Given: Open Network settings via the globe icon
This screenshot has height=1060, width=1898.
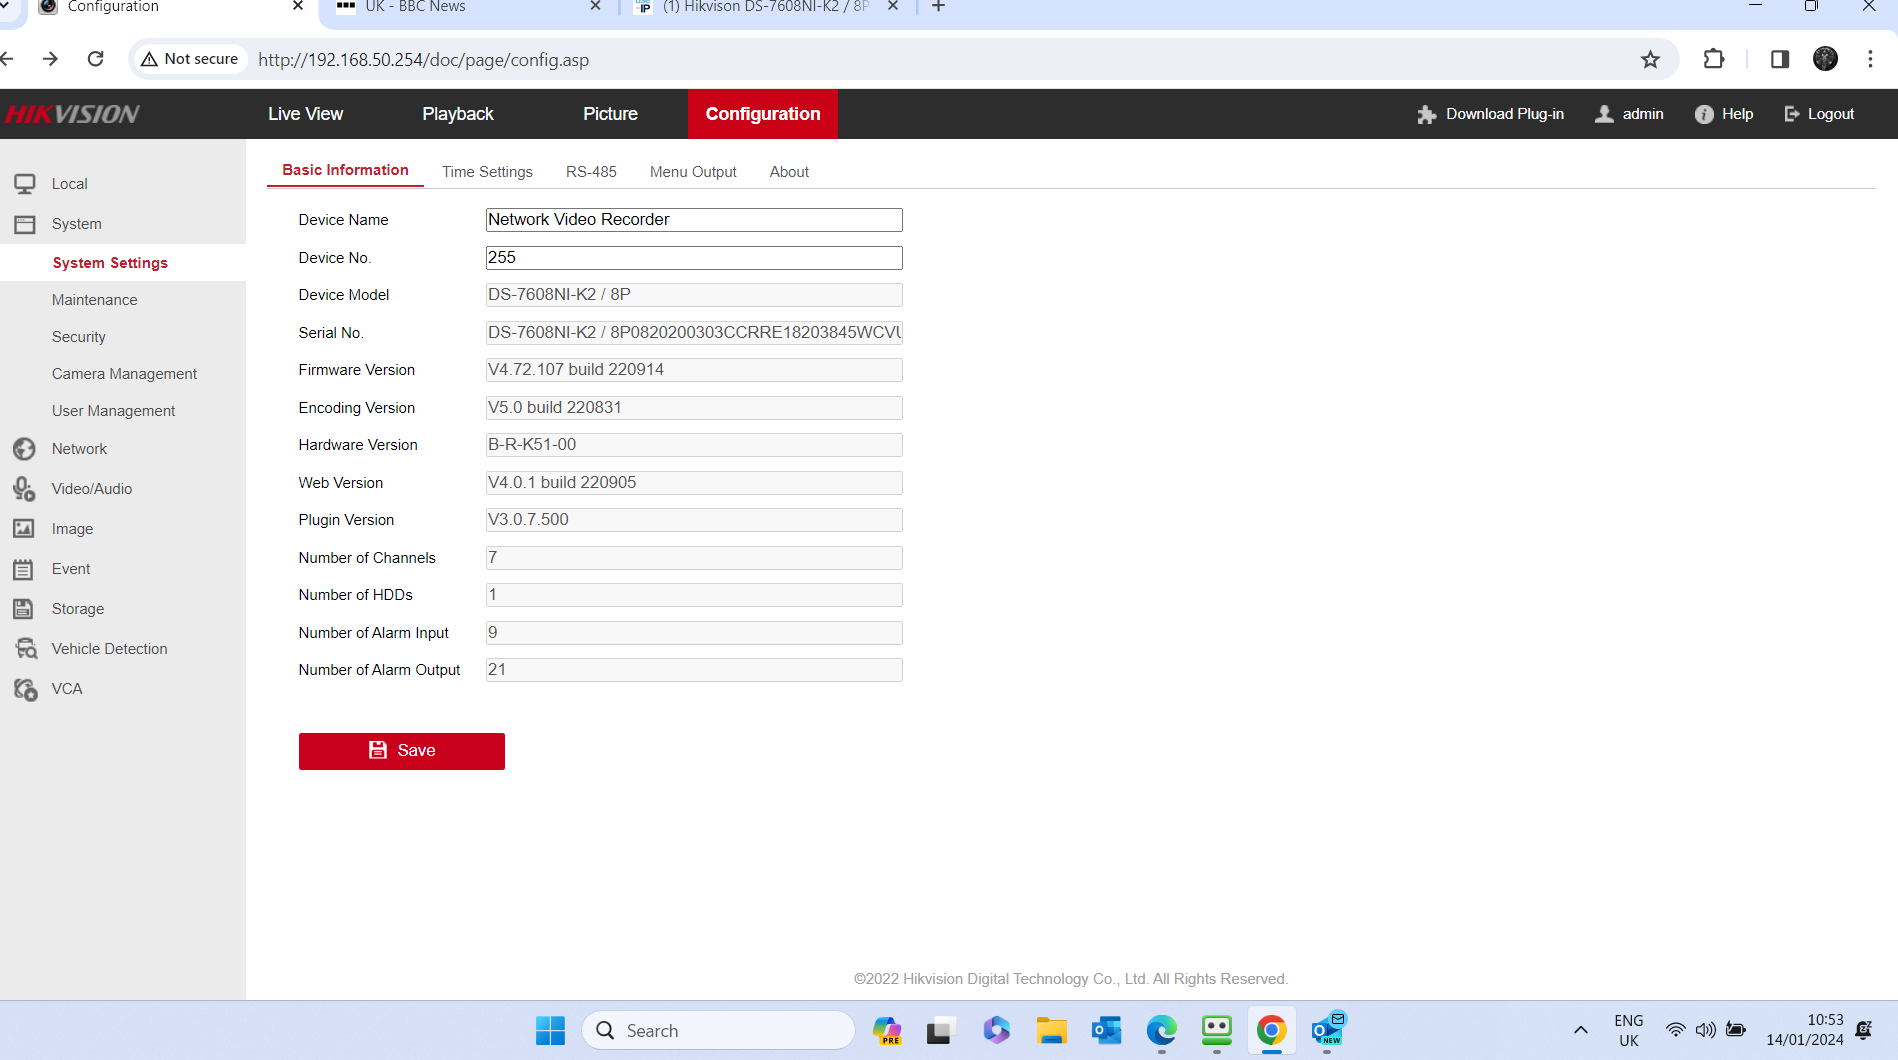Looking at the screenshot, I should (x=26, y=449).
